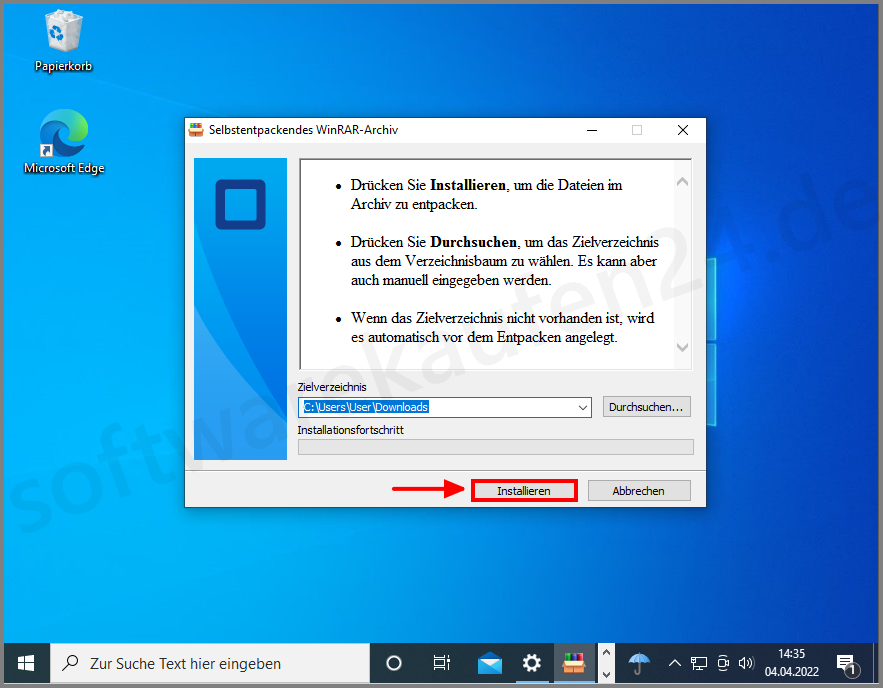Screen dimensions: 883x688
Task: Show hidden system tray icons
Action: click(674, 663)
